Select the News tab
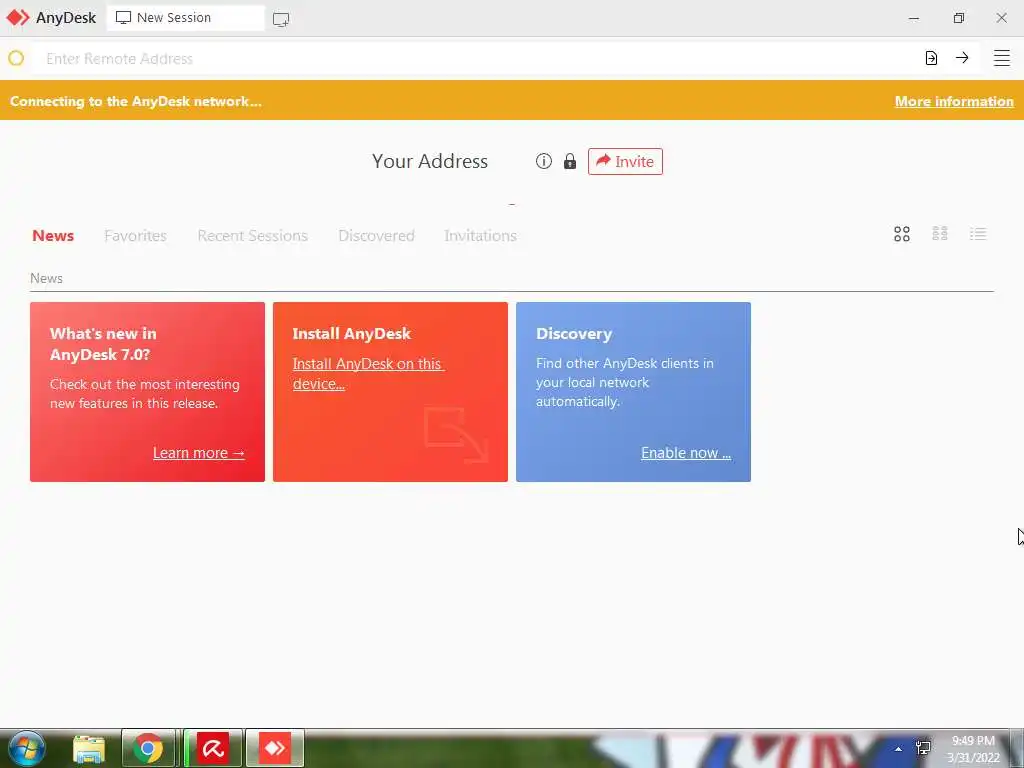1024x768 pixels. click(x=53, y=236)
